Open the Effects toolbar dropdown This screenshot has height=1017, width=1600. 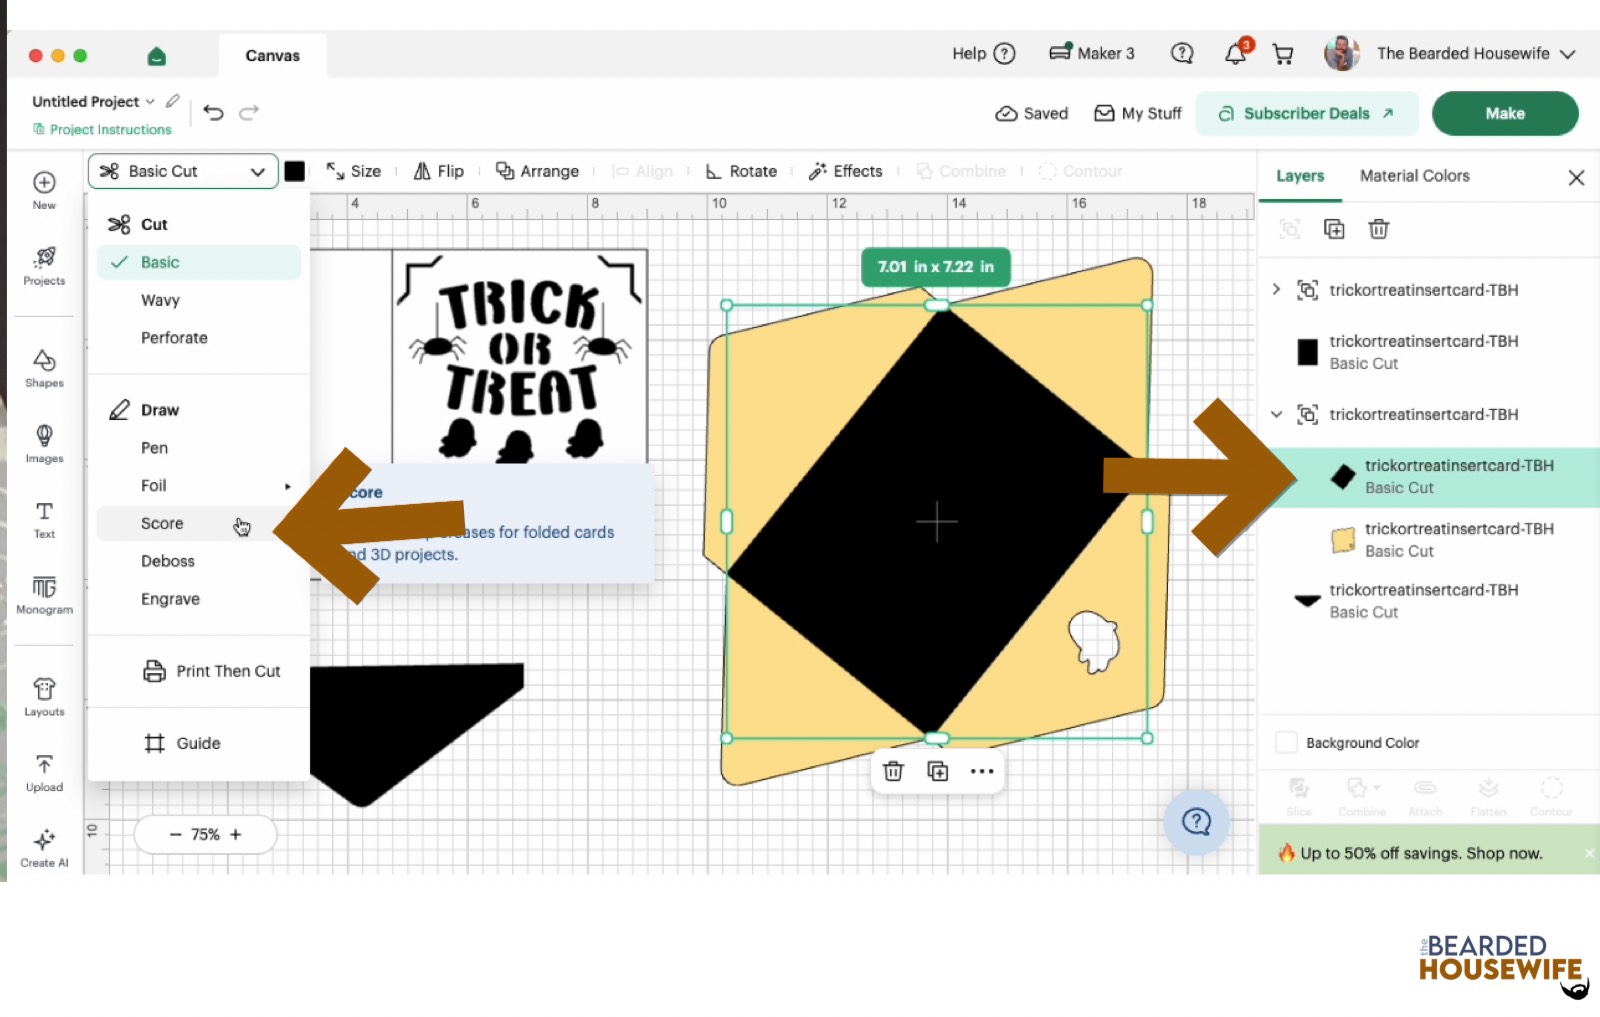click(846, 171)
